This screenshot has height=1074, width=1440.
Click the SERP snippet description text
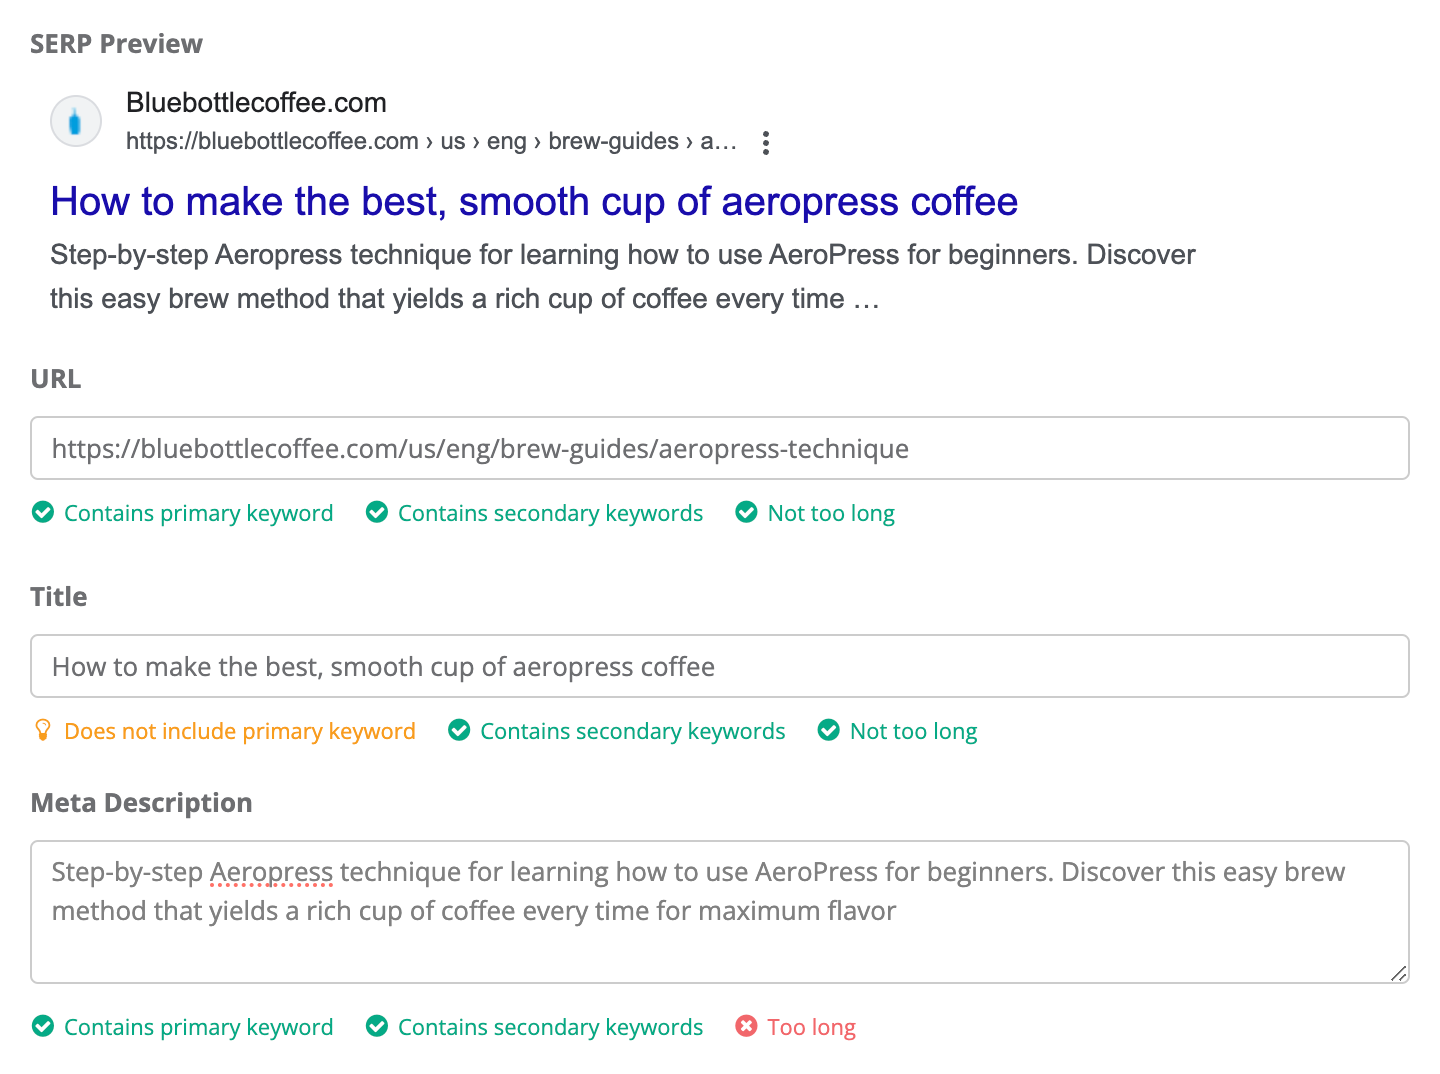coord(622,277)
